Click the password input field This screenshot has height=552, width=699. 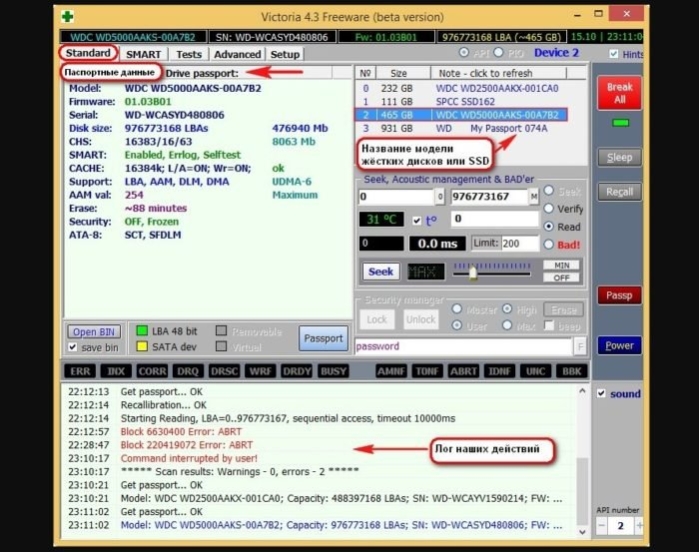click(x=463, y=346)
